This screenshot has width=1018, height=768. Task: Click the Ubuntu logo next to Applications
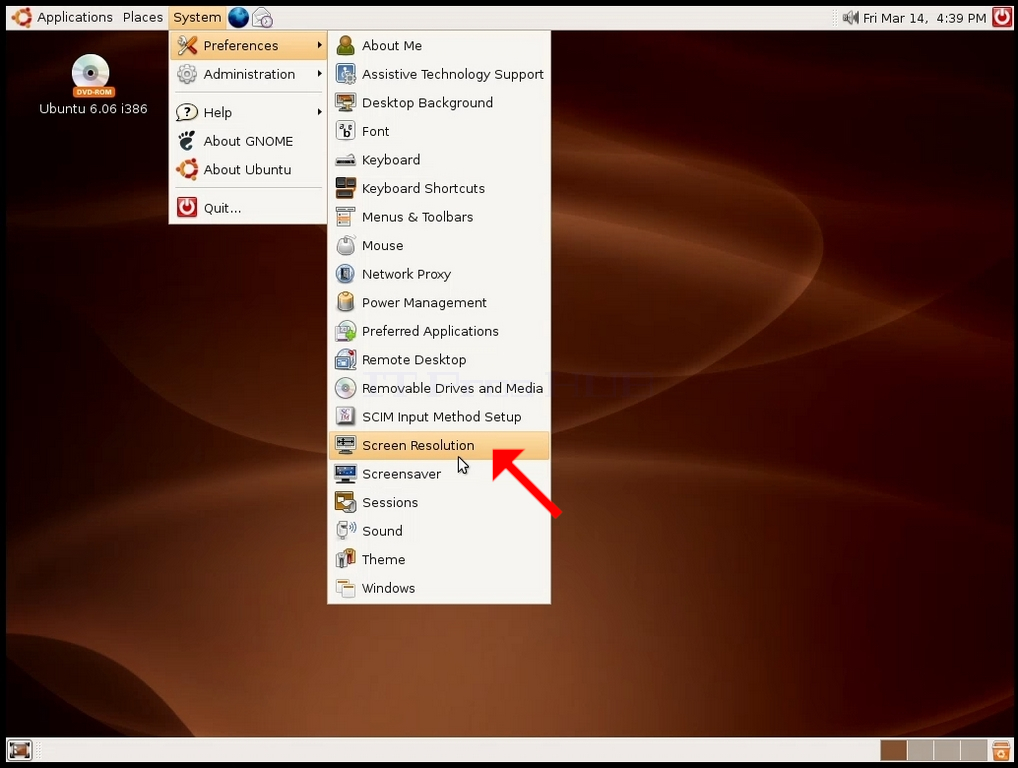pos(21,18)
